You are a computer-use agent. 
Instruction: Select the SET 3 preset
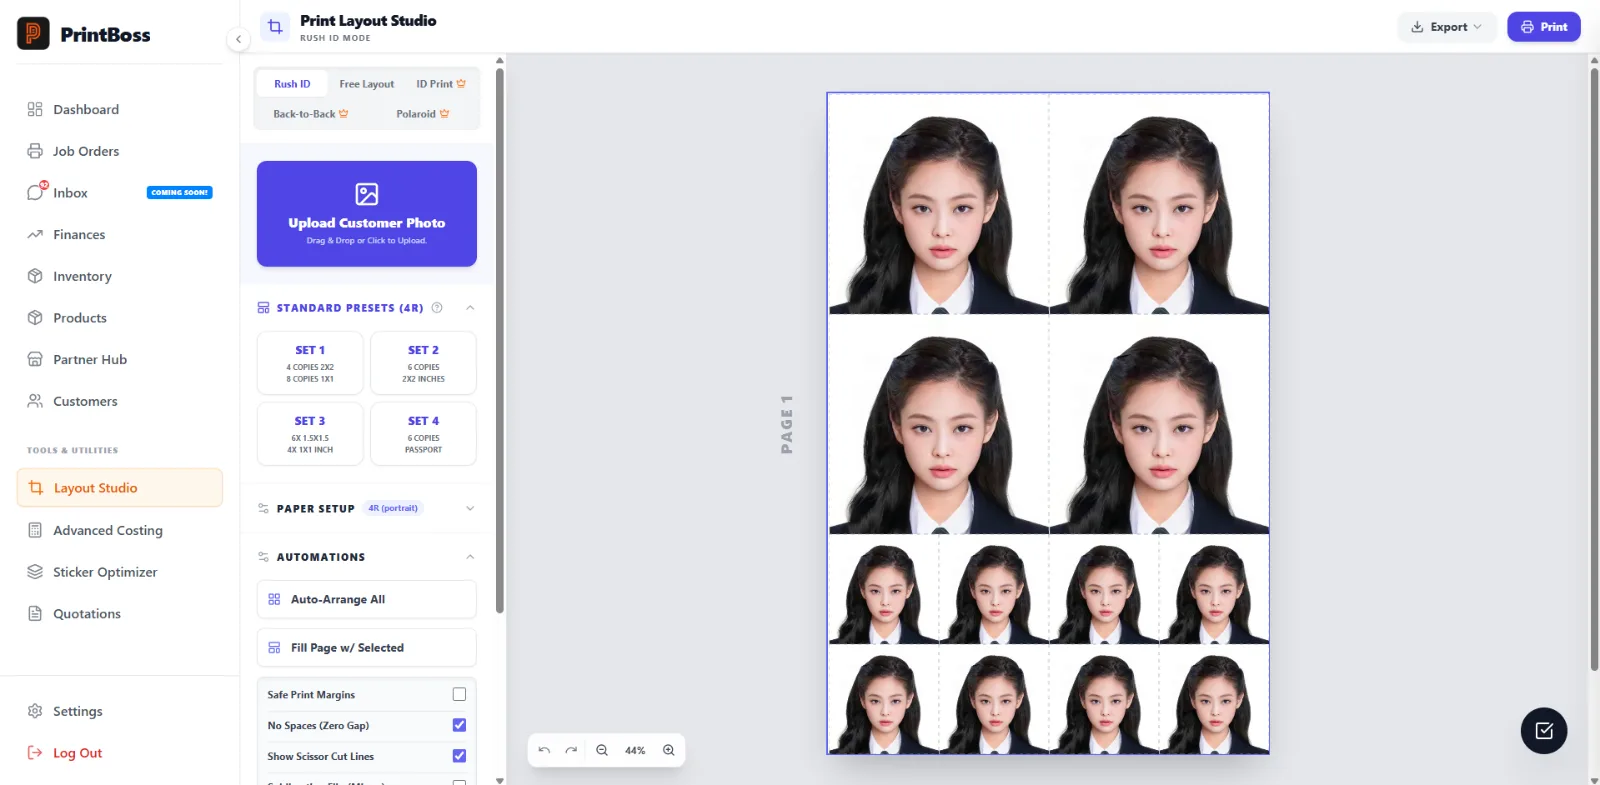pyautogui.click(x=310, y=434)
